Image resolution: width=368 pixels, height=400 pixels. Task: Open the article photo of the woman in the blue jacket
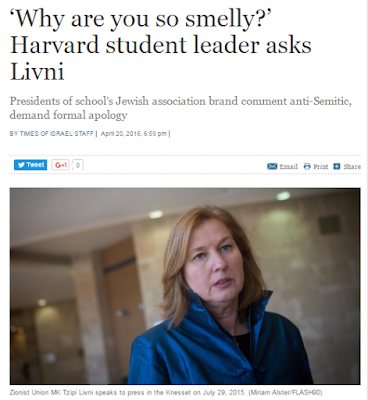[x=185, y=286]
